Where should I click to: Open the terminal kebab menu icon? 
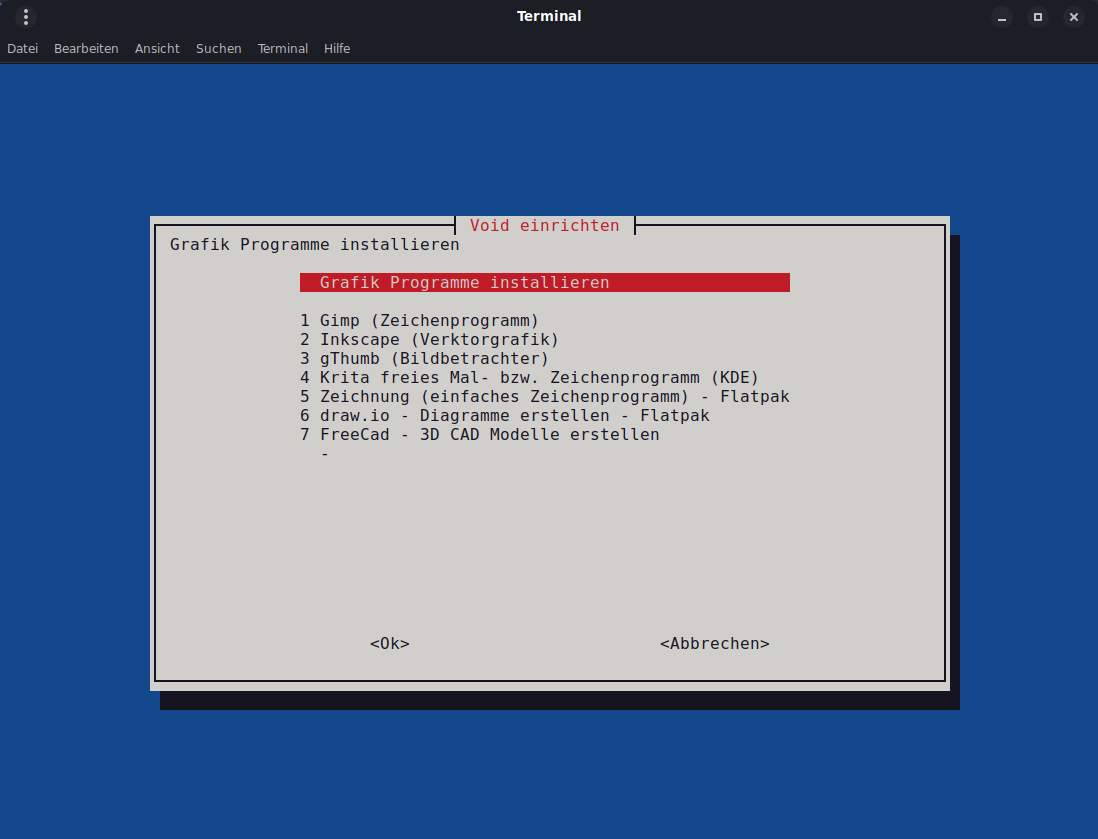[x=26, y=17]
